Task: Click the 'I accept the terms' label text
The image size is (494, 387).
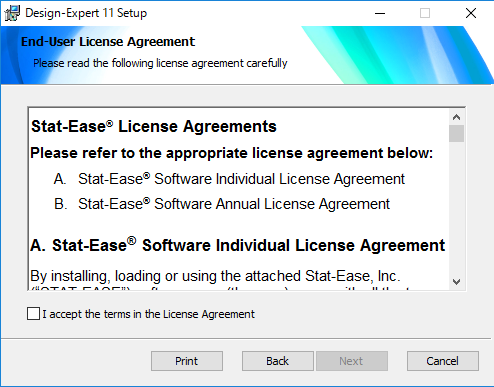Action: (148, 314)
